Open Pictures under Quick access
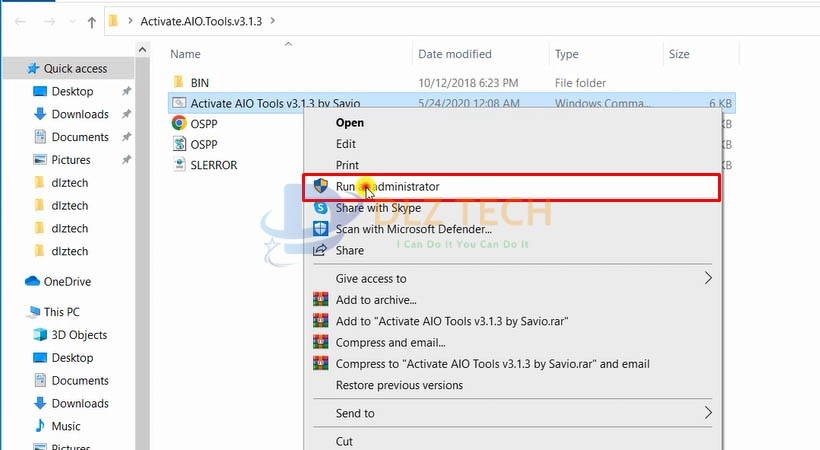Image resolution: width=820 pixels, height=450 pixels. [71, 160]
